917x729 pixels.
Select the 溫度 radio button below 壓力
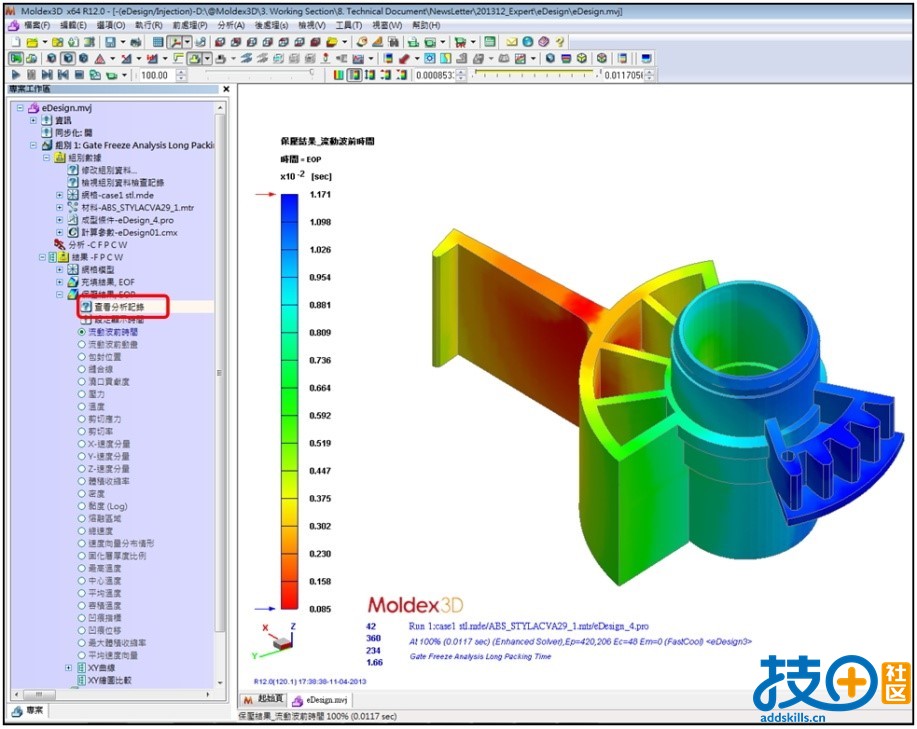[x=82, y=406]
